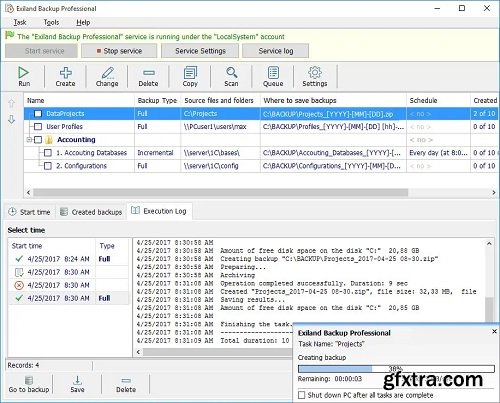Save the execution log
The width and height of the screenshot is (500, 403).
click(x=77, y=384)
